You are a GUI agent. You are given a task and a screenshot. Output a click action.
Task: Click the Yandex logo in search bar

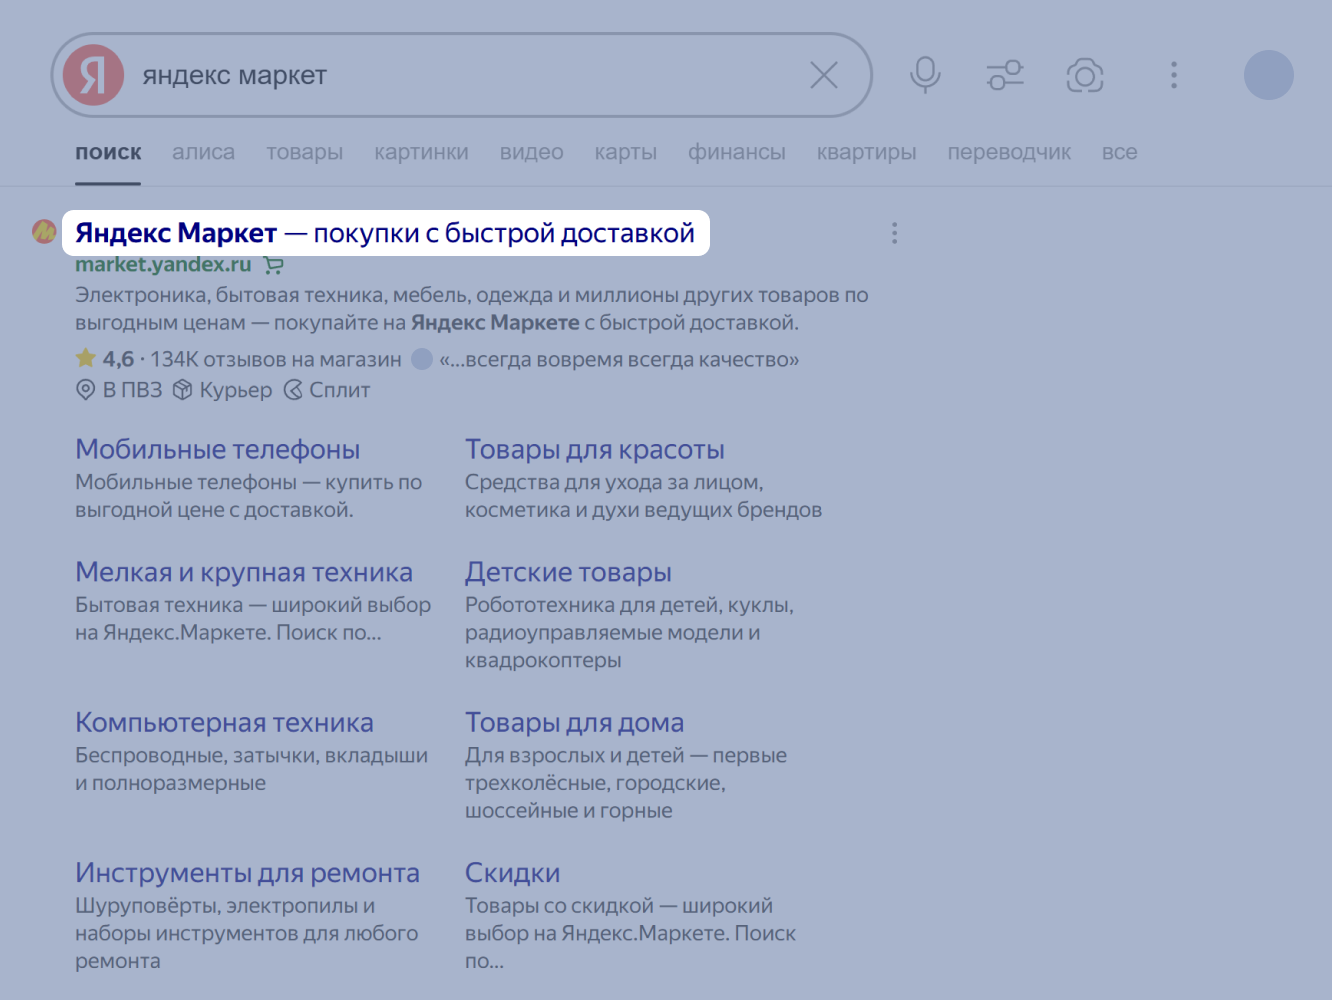click(x=92, y=75)
